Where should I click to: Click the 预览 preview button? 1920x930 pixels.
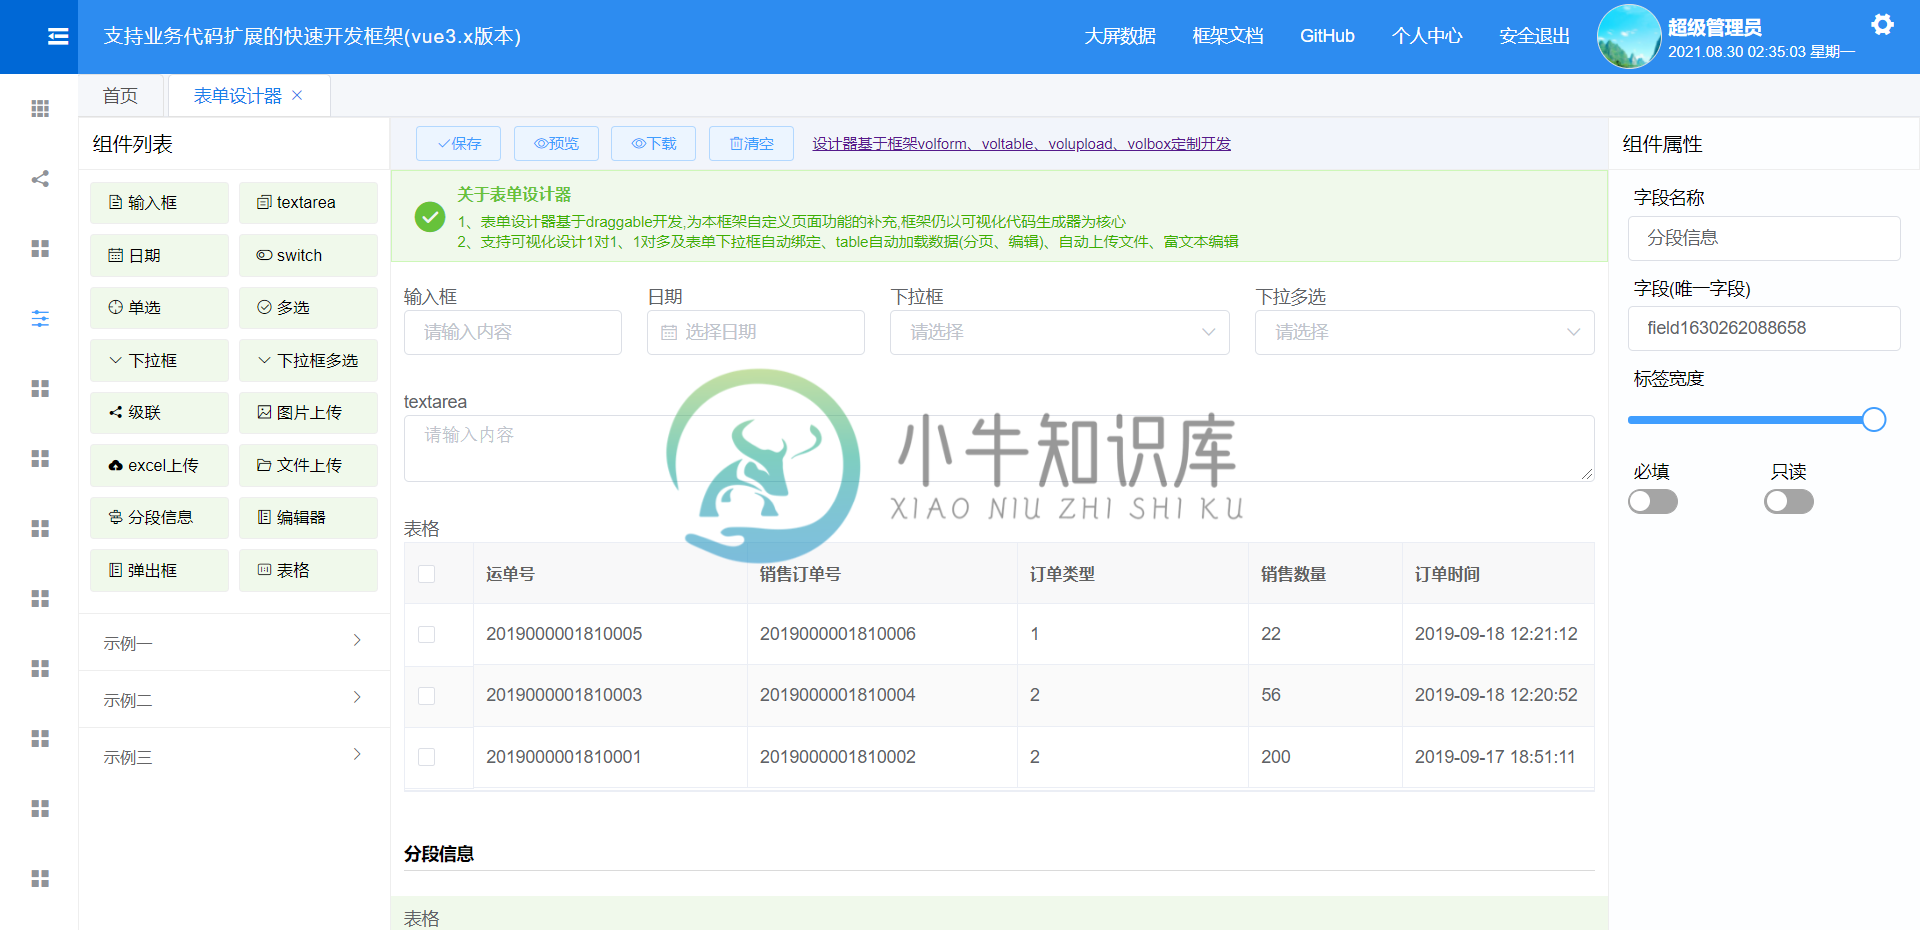[x=556, y=144]
